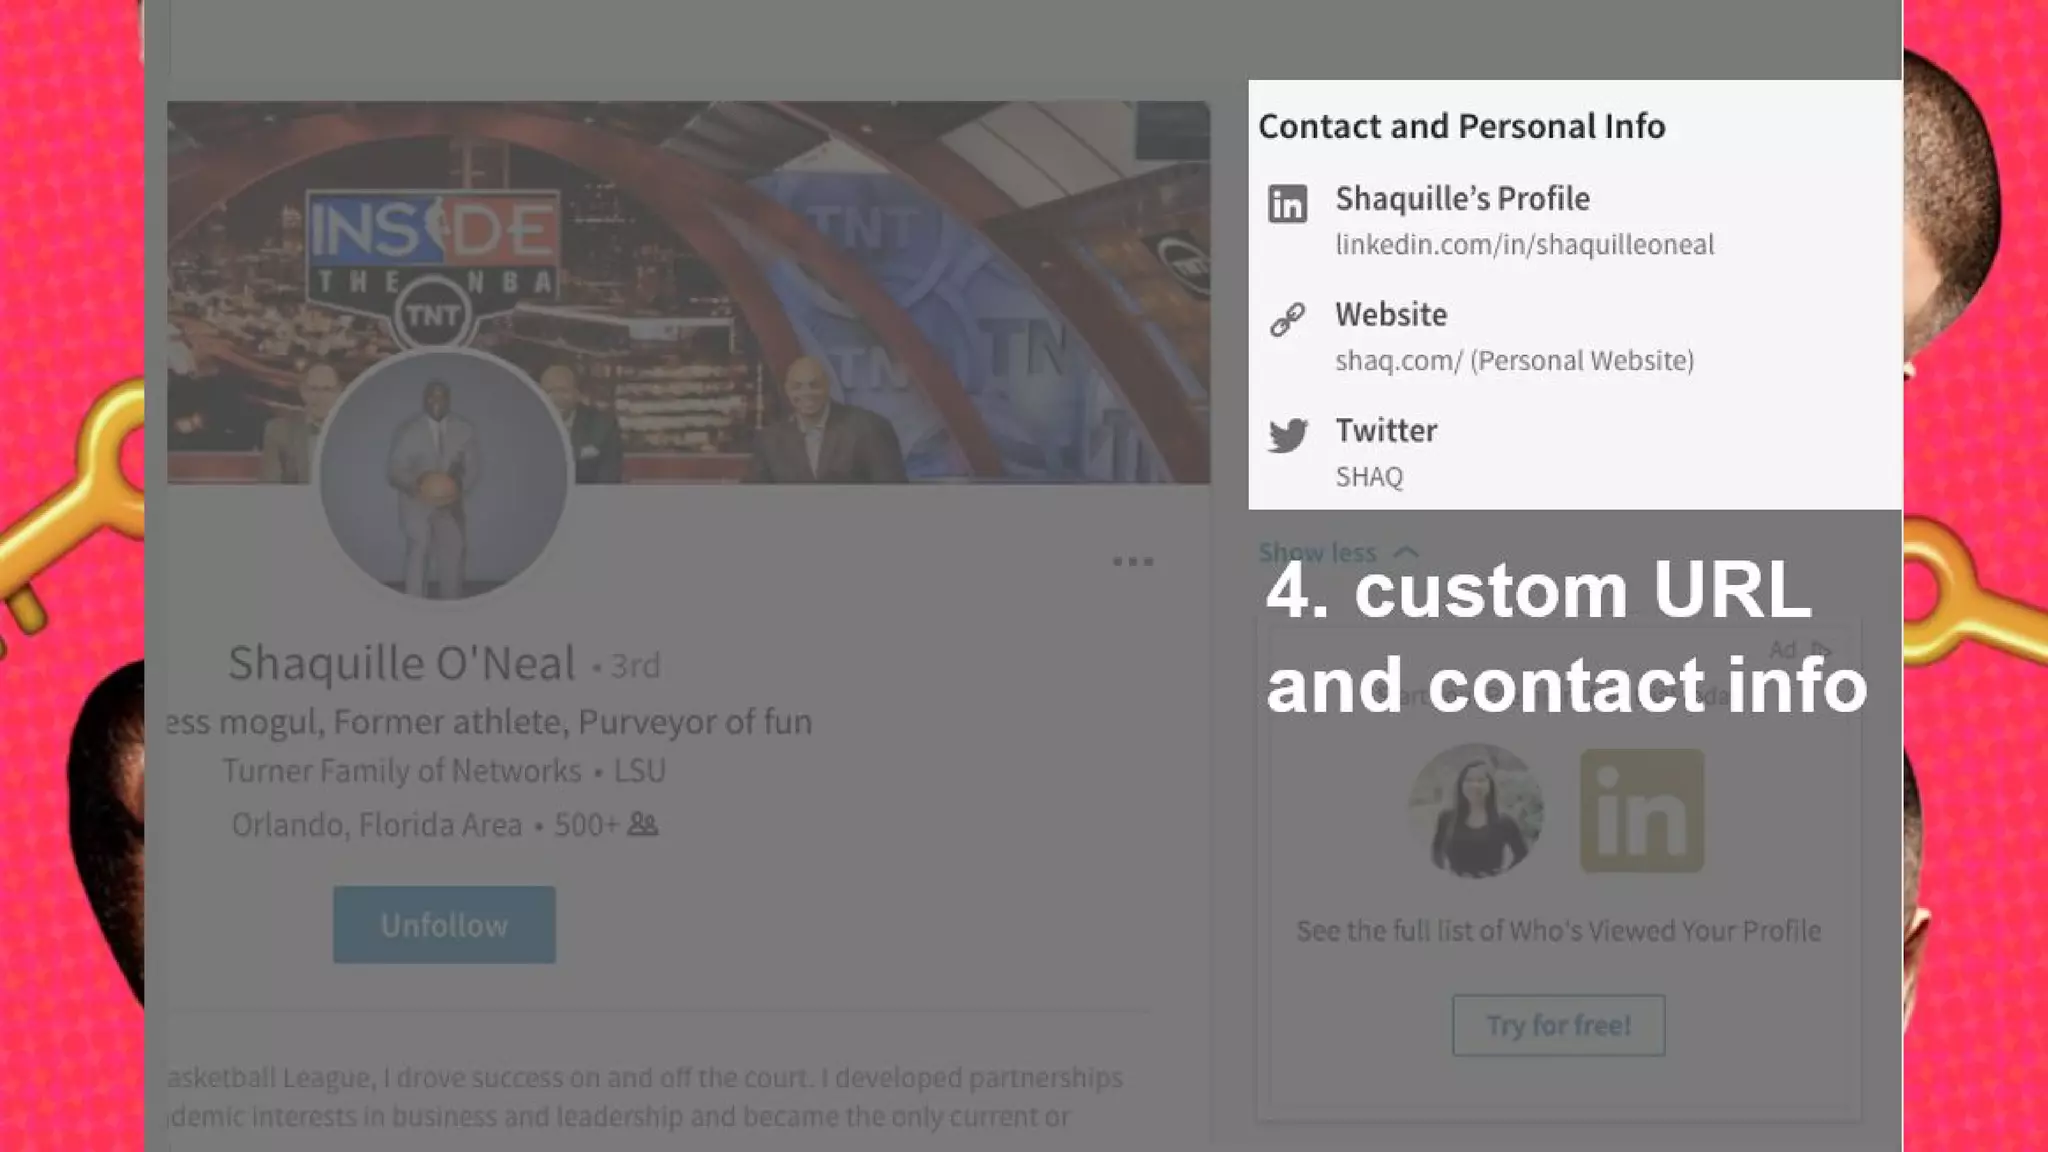Click the connections people icon next to 500+
2048x1152 pixels.
tap(643, 825)
